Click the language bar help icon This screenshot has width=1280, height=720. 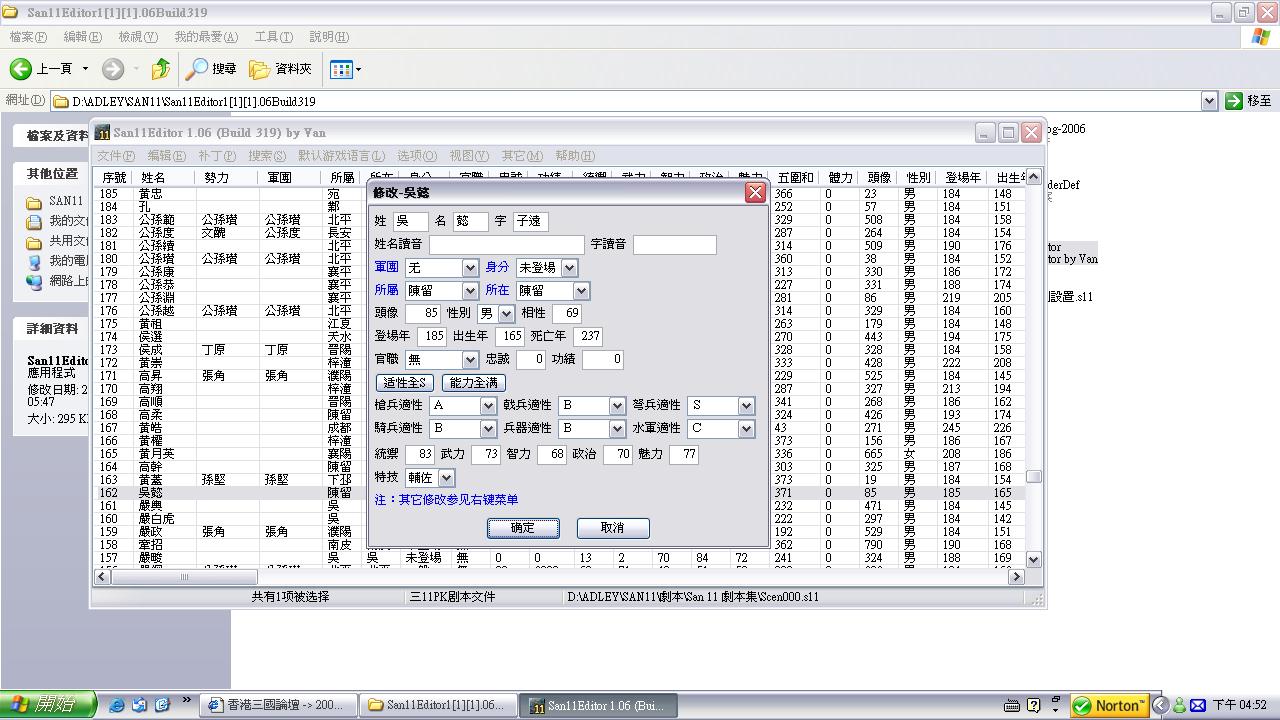1033,705
